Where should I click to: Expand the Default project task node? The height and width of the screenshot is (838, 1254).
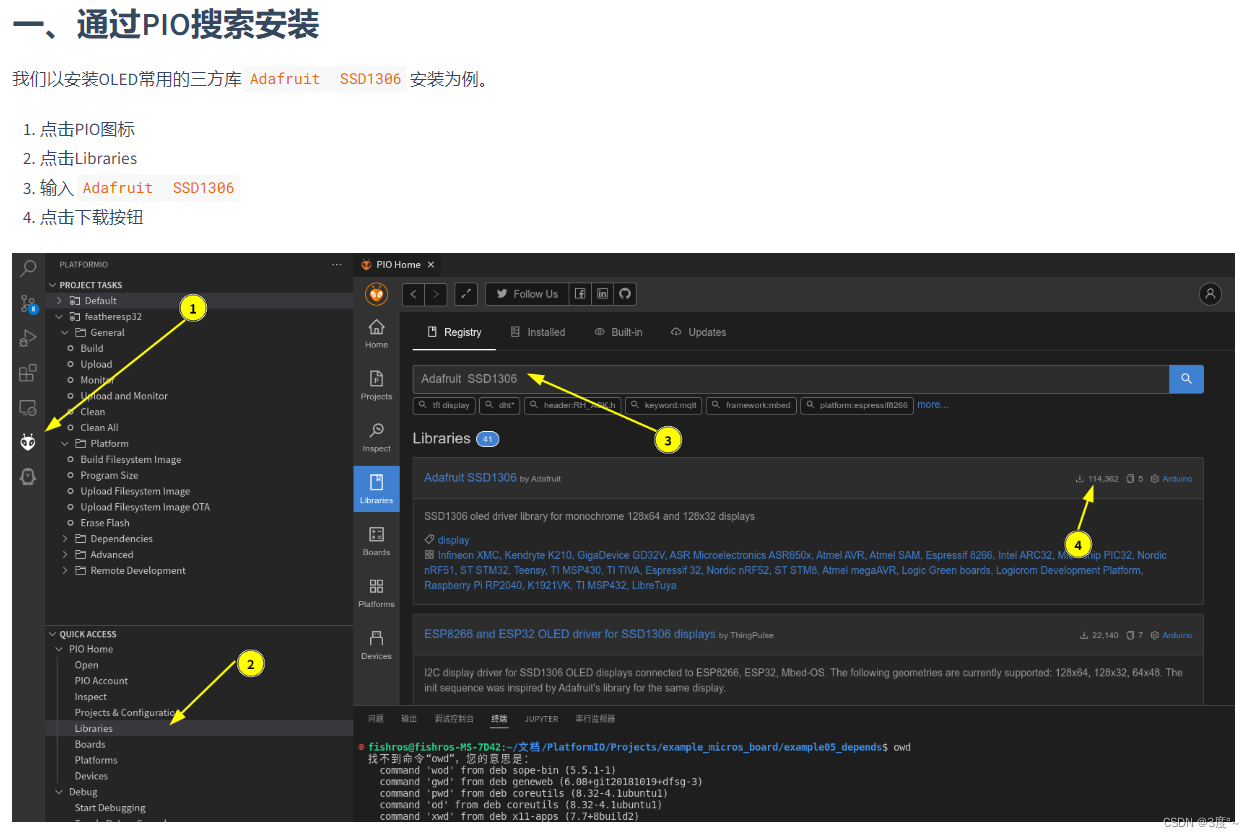coord(100,301)
